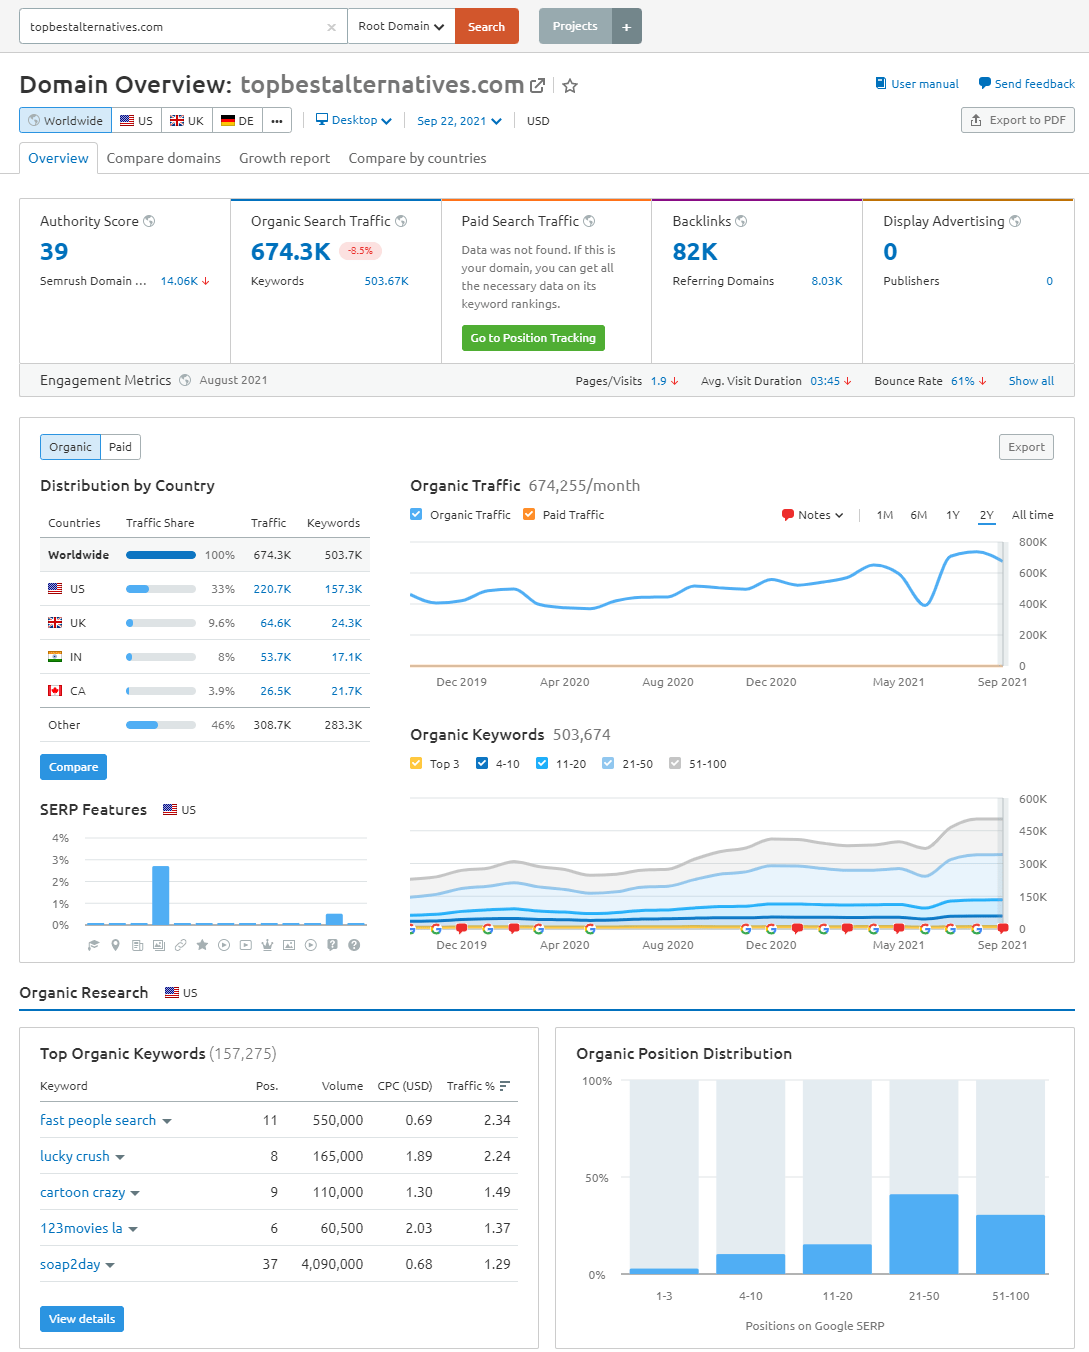The image size is (1089, 1352).
Task: Open the Desktop device dropdown
Action: point(354,120)
